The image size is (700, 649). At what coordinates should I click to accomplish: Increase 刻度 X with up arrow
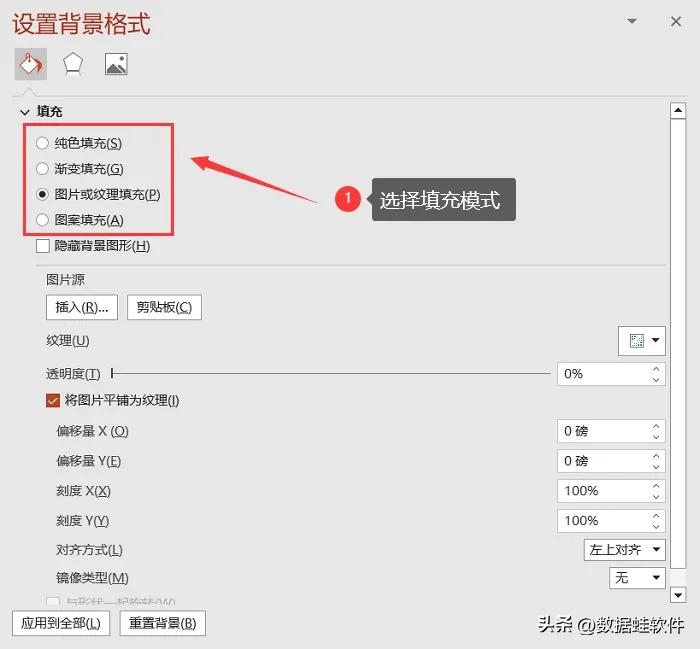[x=656, y=486]
